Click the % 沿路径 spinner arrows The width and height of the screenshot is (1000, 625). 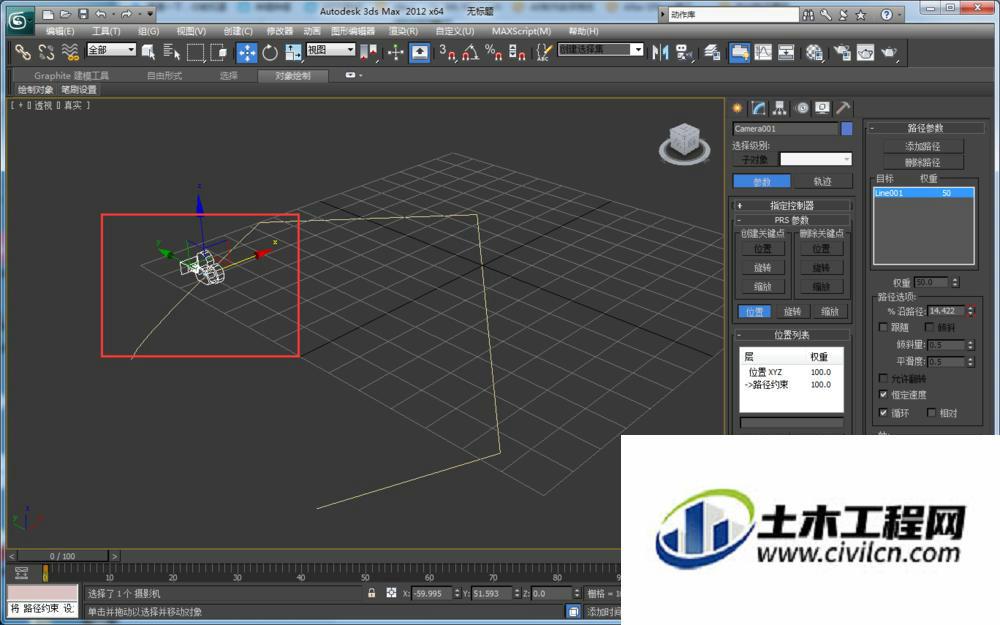click(971, 311)
